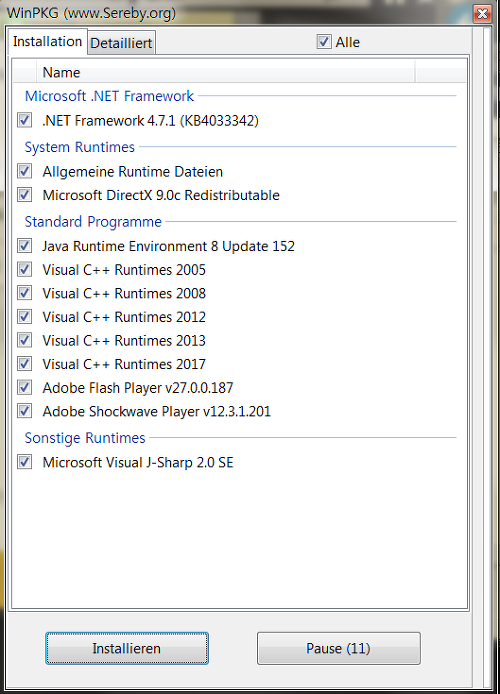Click the Name column header
This screenshot has height=694, width=500.
tap(226, 72)
